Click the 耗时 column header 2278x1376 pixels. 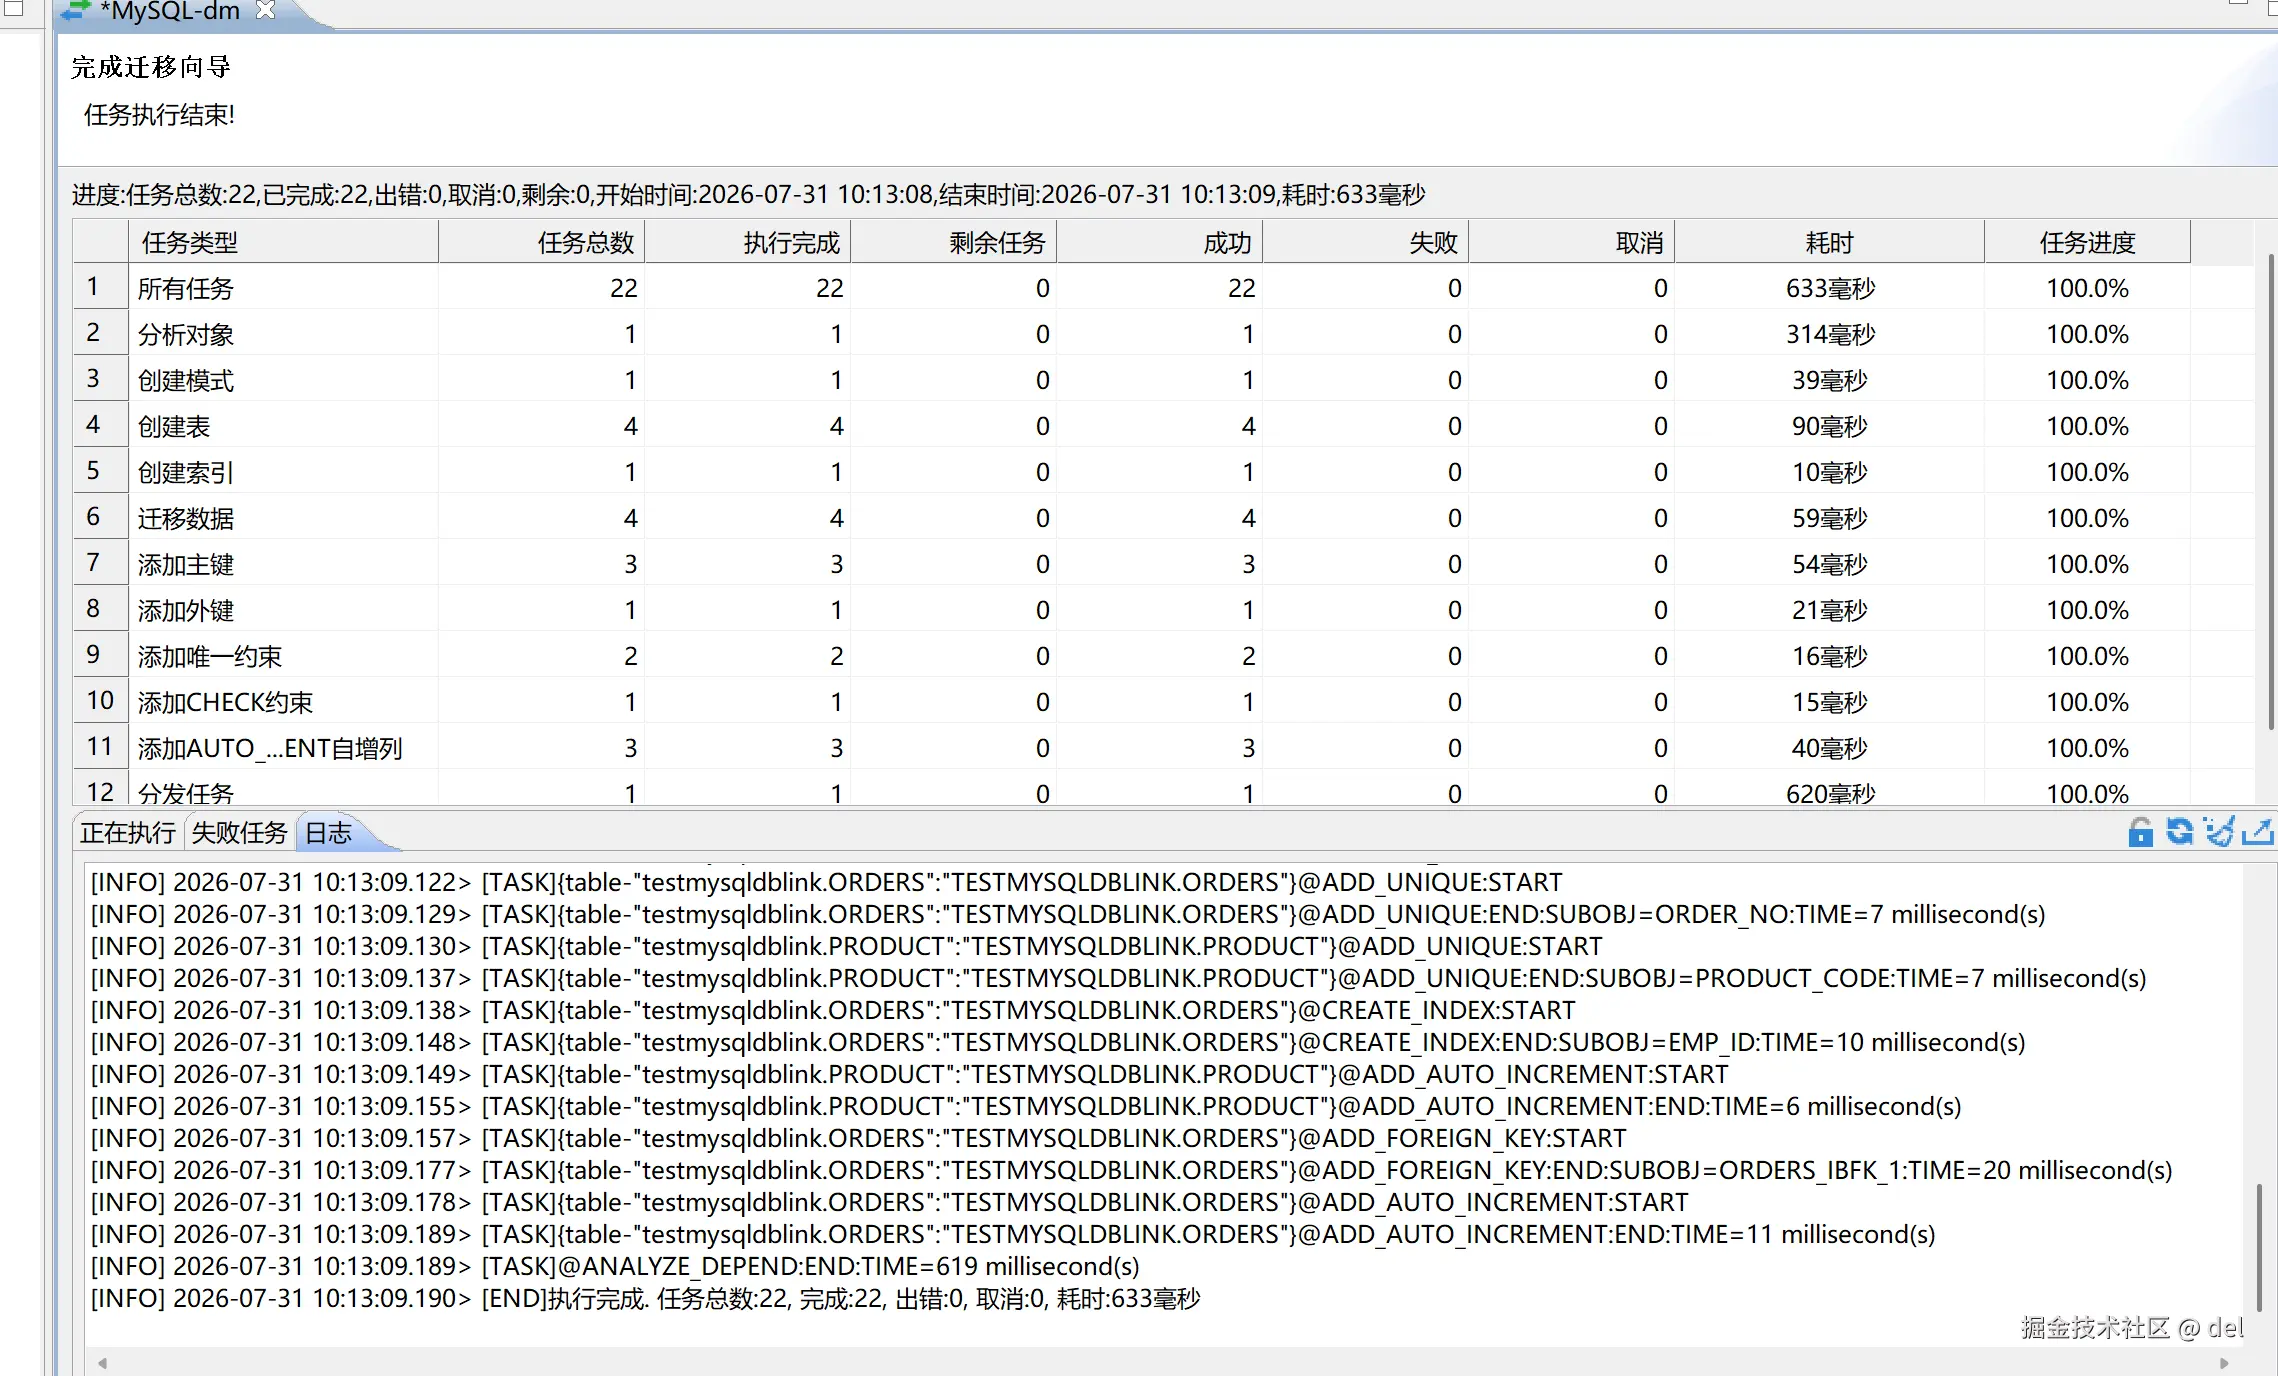point(1830,242)
